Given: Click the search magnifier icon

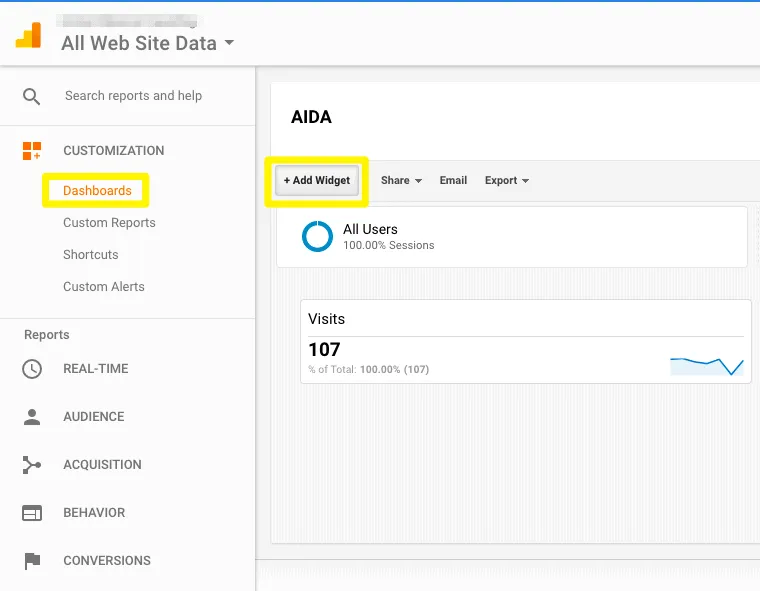Looking at the screenshot, I should pos(32,96).
